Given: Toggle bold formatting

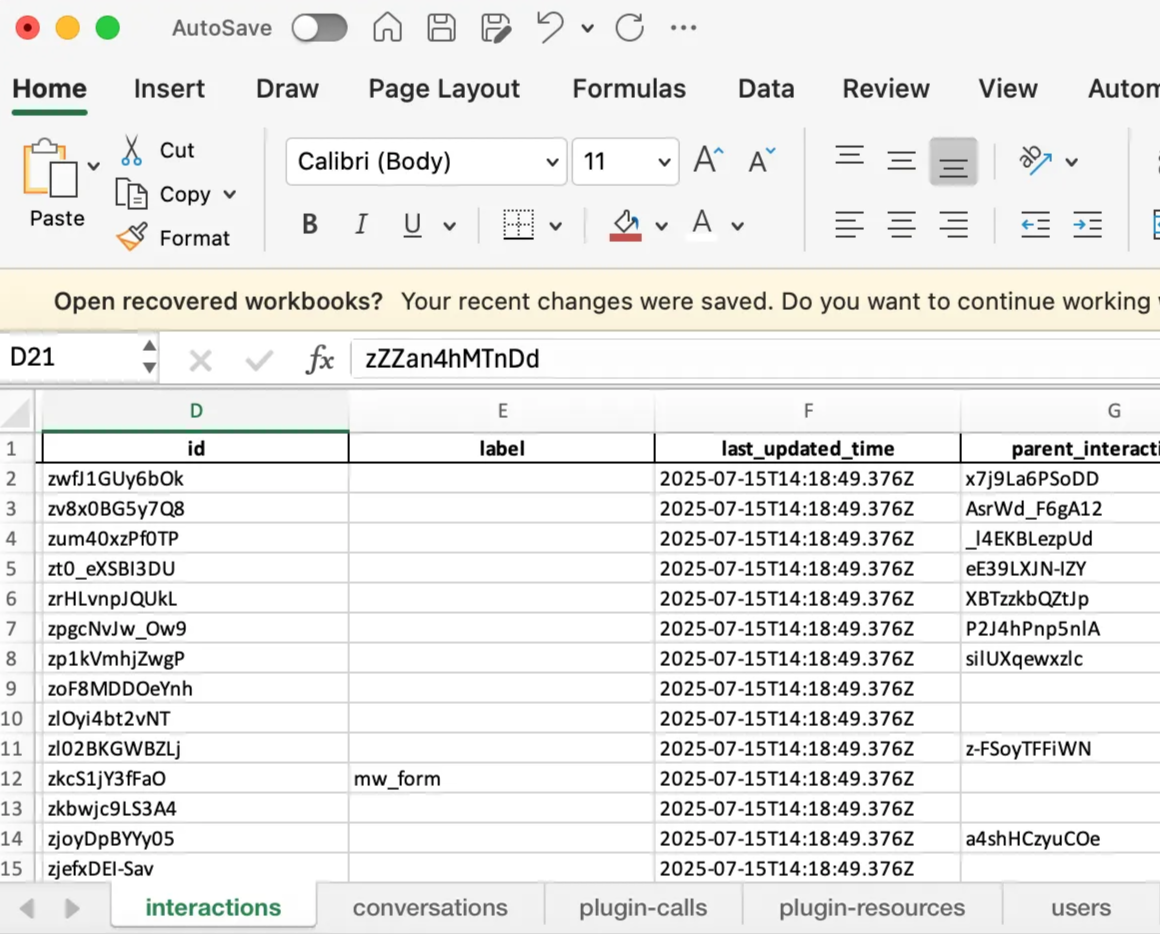Looking at the screenshot, I should tap(310, 224).
